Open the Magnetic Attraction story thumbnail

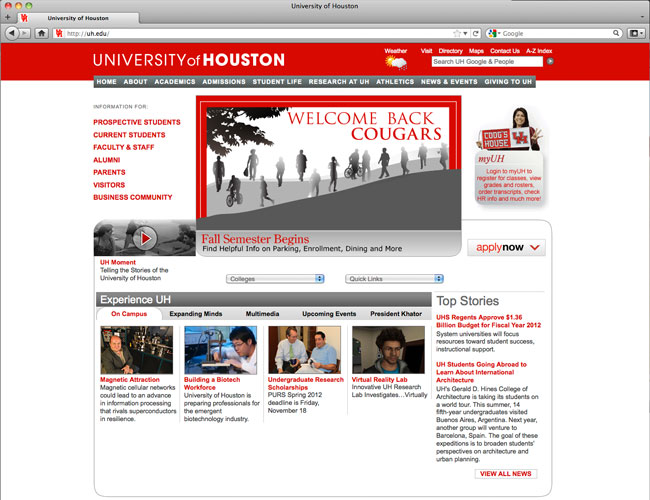click(x=137, y=350)
